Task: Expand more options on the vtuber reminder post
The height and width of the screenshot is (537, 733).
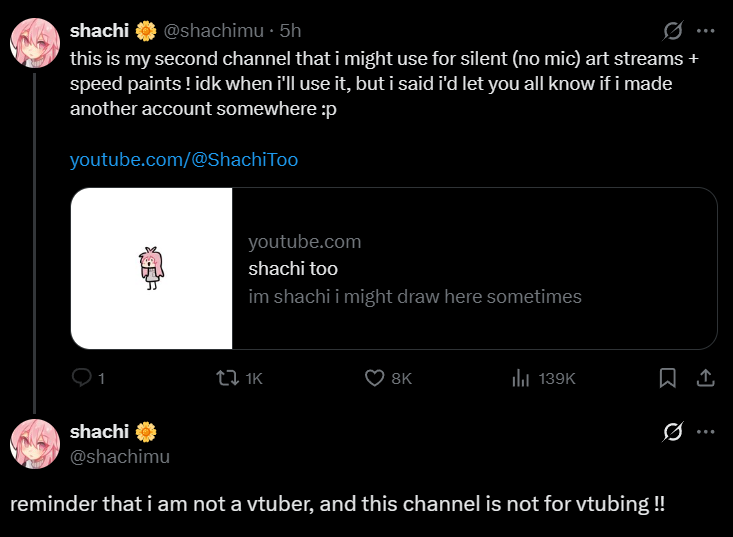Action: pos(706,432)
